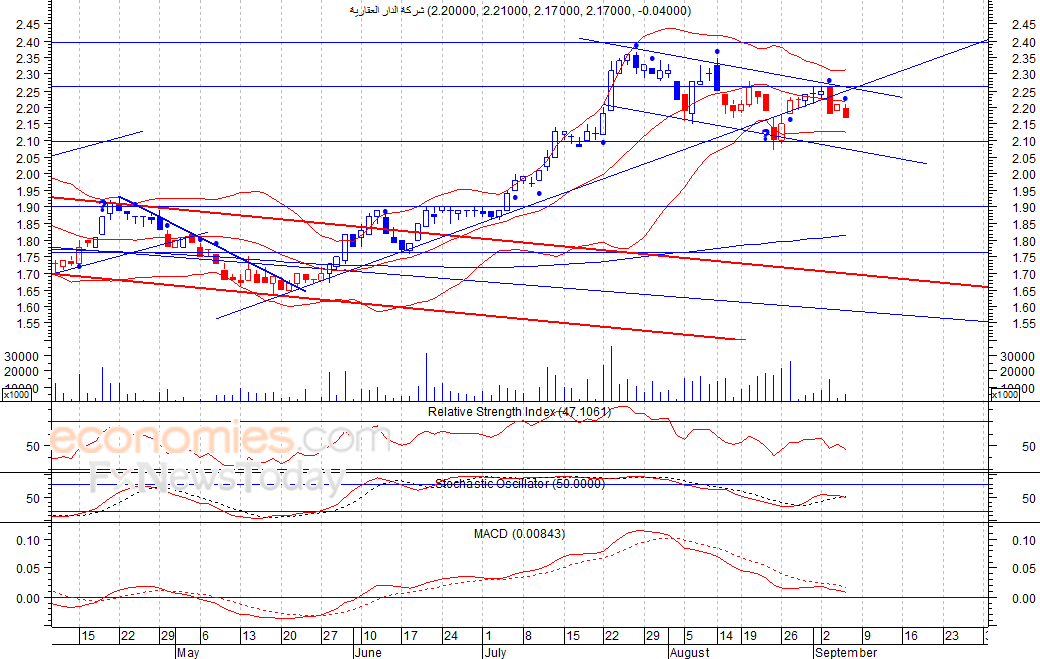Click 0.10 on the left MACD axis
This screenshot has width=1040, height=659.
[x=28, y=540]
